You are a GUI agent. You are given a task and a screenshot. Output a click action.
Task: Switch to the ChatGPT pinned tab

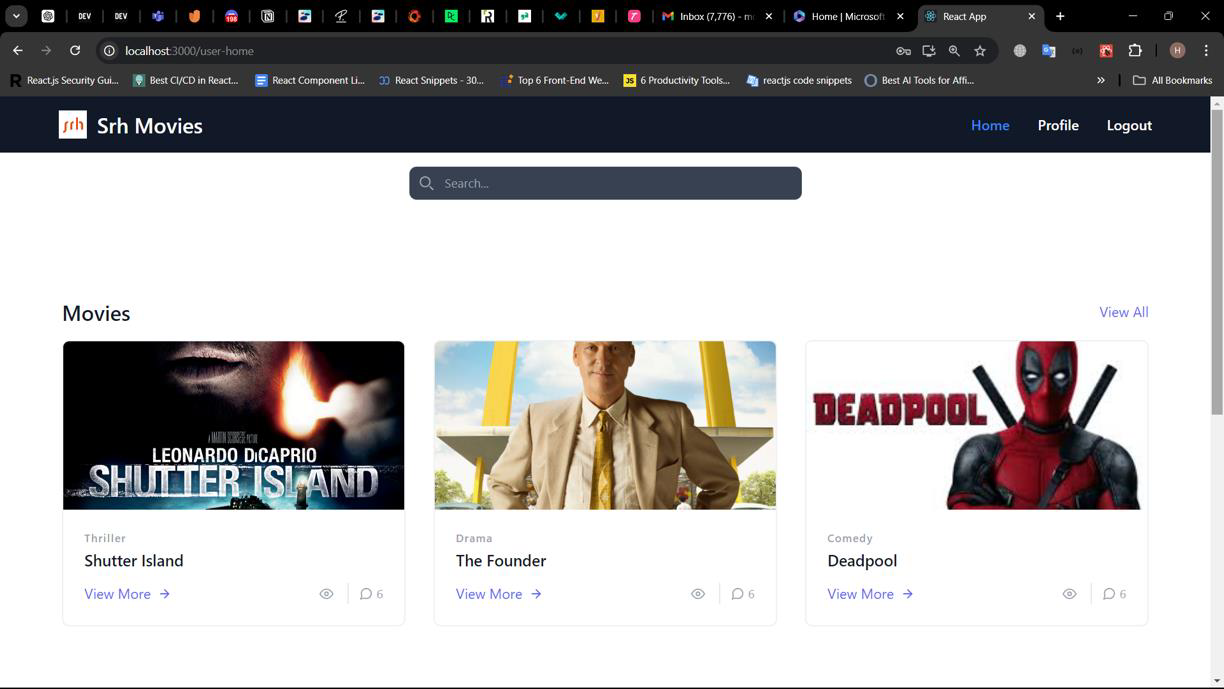click(48, 16)
